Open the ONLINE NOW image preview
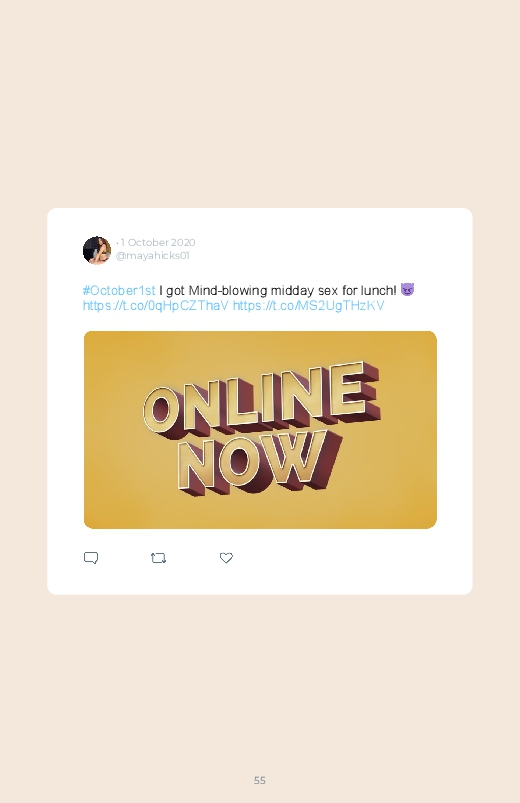 point(260,430)
